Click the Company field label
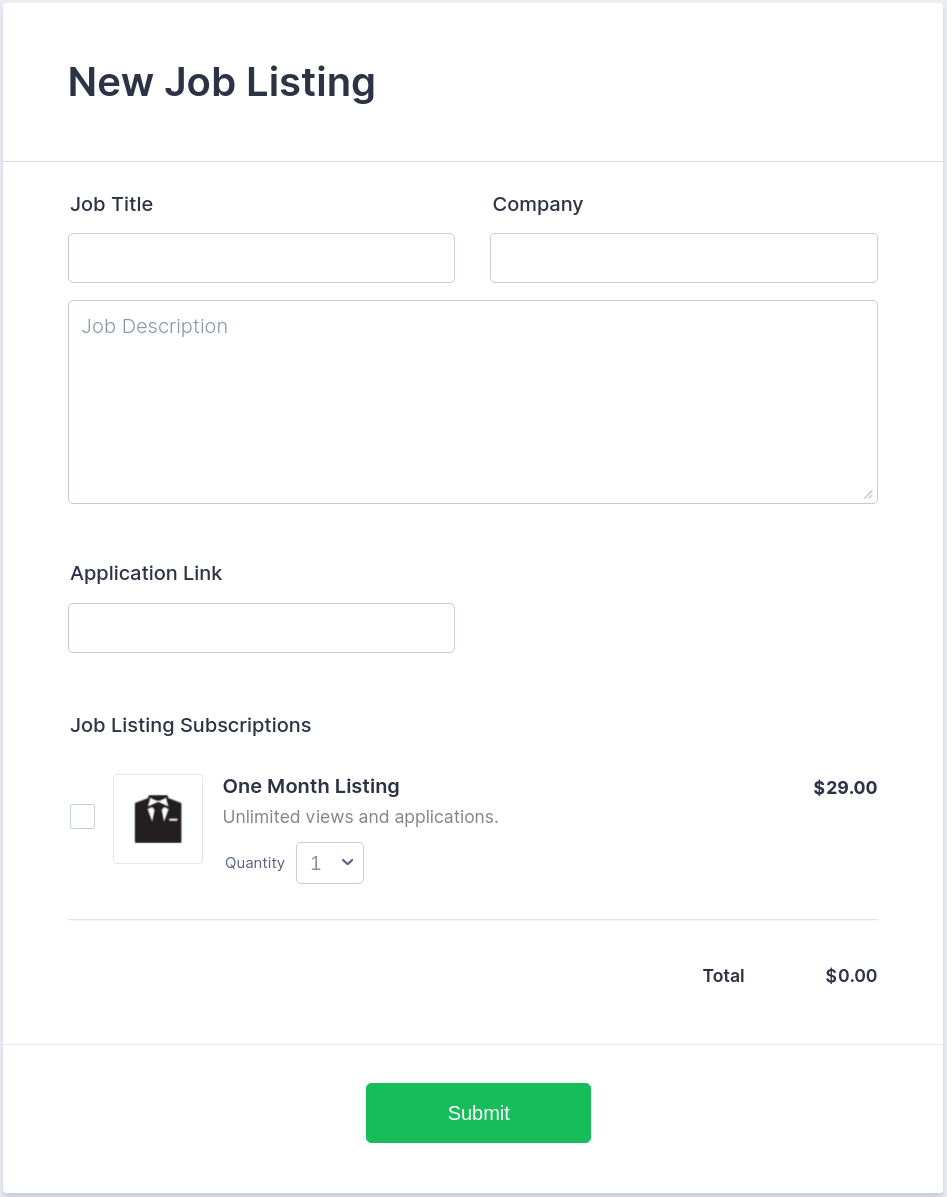The image size is (947, 1197). (537, 204)
